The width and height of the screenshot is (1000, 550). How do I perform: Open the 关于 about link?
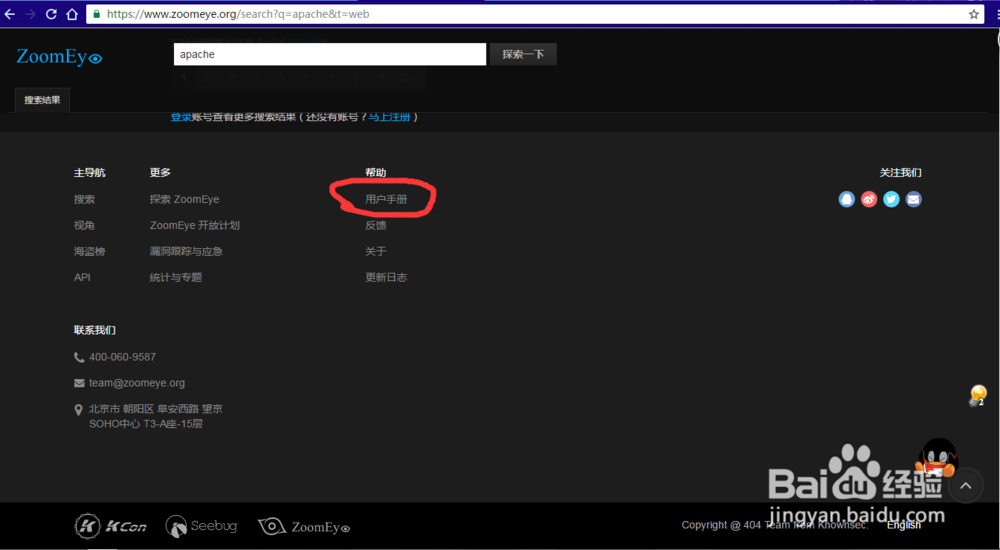376,251
